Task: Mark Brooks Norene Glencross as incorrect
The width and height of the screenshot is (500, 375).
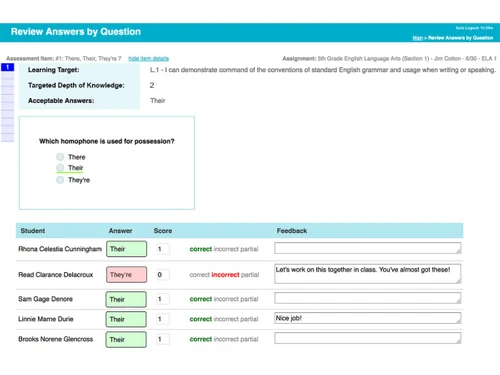Action: pos(226,339)
